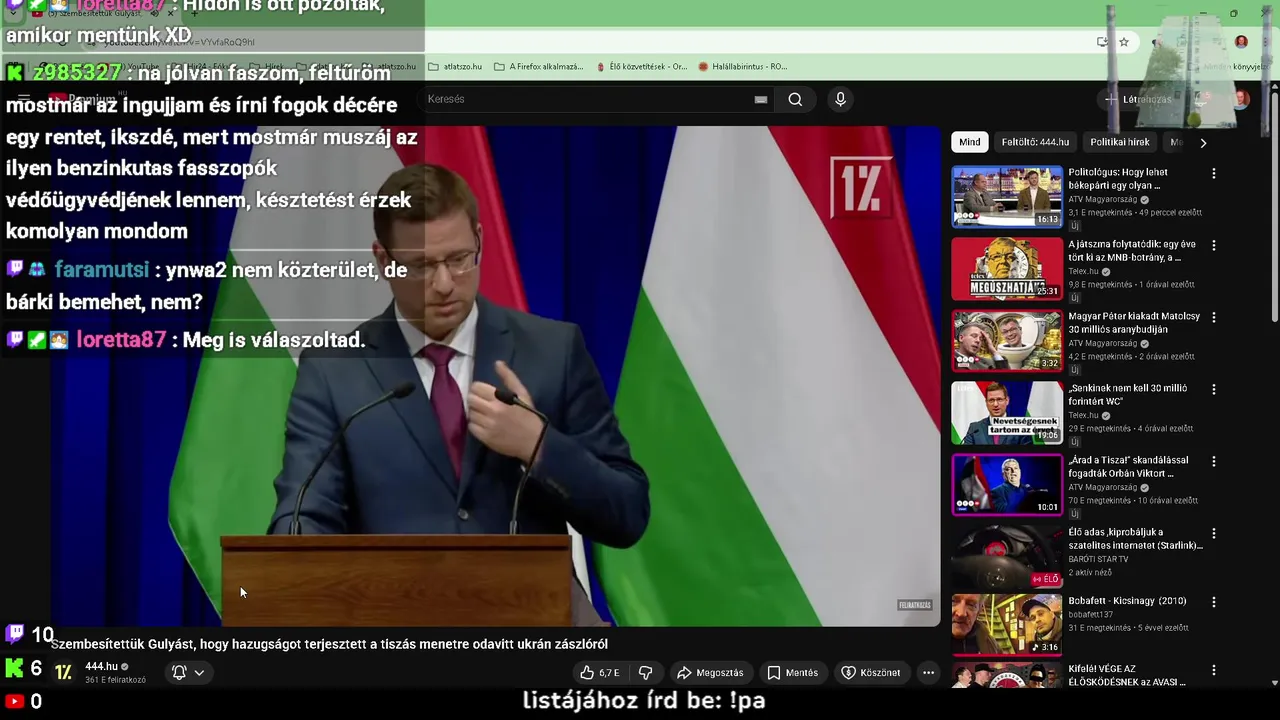Toggle the notification bell for 444.hu
The height and width of the screenshot is (720, 1280).
(179, 672)
